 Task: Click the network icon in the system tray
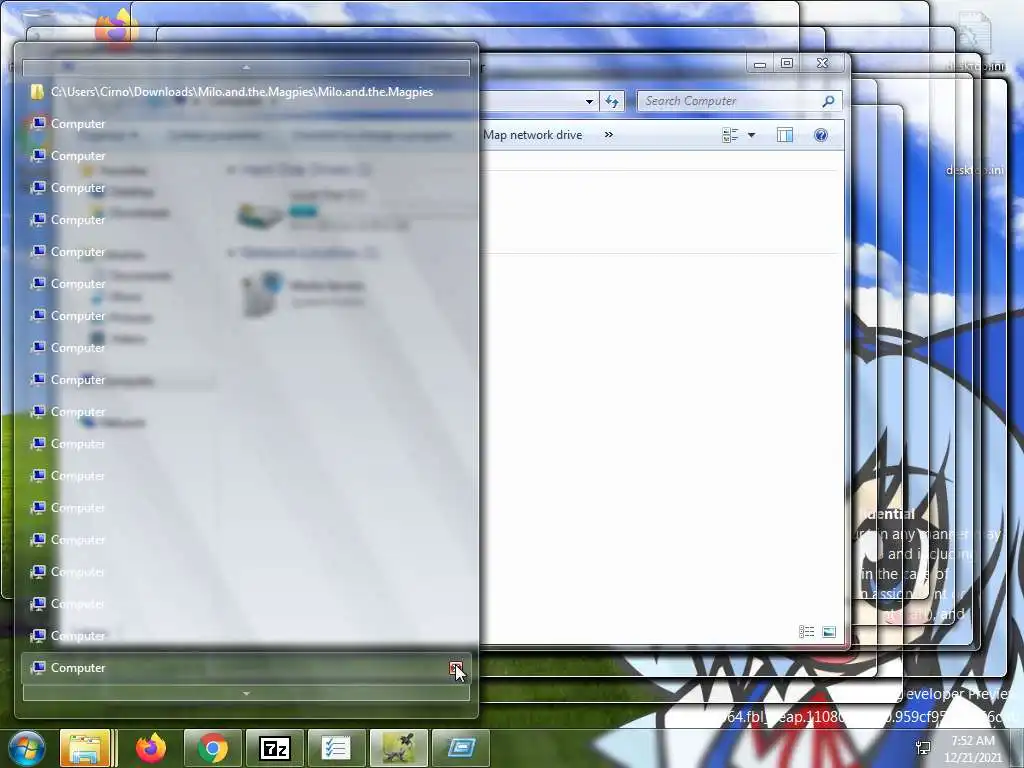[923, 748]
